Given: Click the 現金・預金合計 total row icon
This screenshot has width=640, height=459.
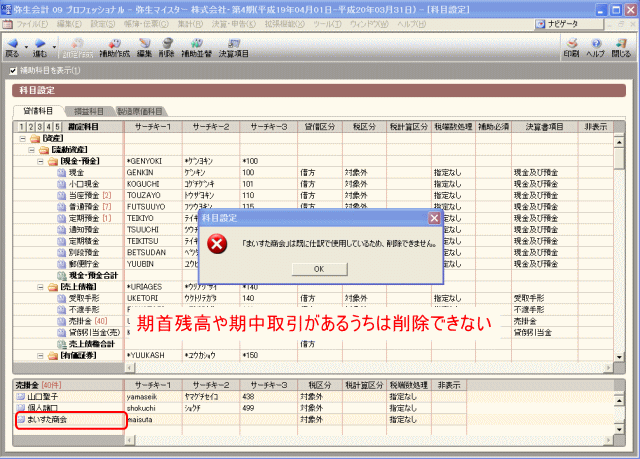Looking at the screenshot, I should (62, 276).
